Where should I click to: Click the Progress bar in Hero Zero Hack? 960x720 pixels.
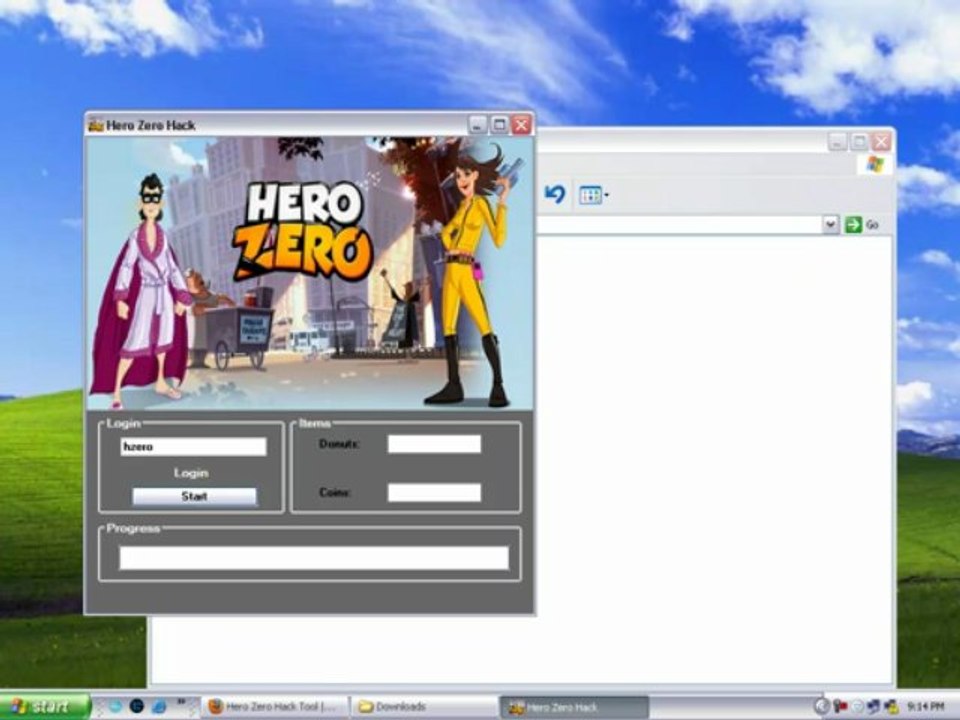coord(314,558)
